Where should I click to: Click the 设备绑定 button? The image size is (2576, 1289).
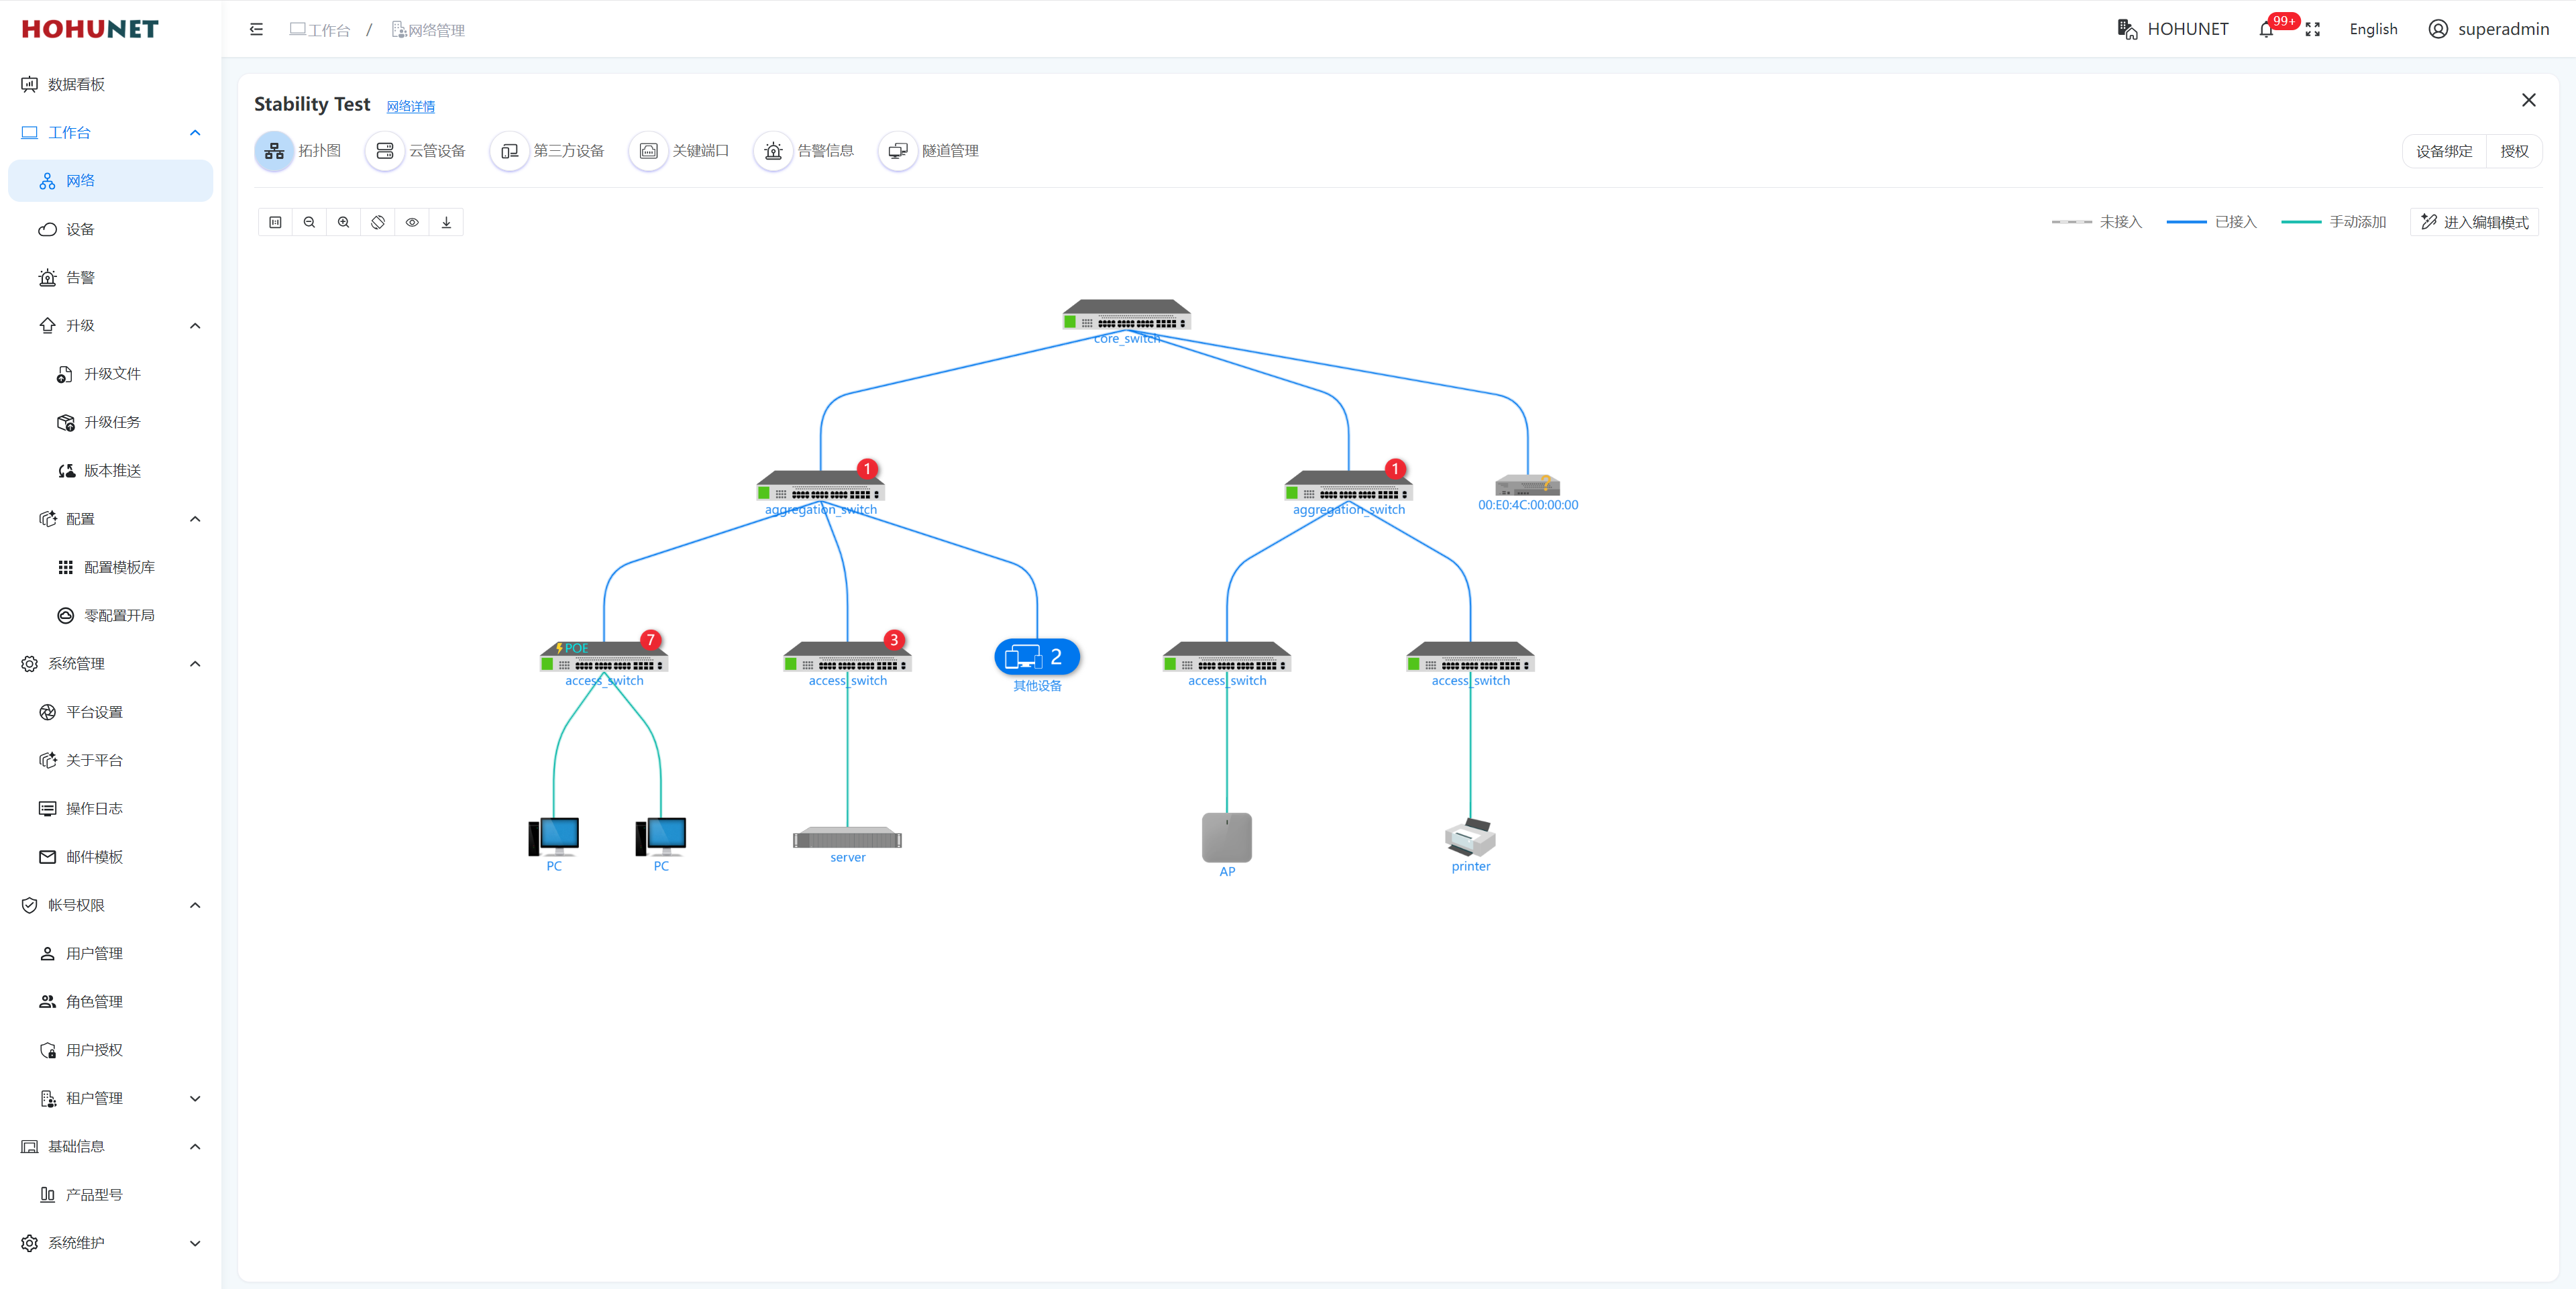pos(2443,151)
